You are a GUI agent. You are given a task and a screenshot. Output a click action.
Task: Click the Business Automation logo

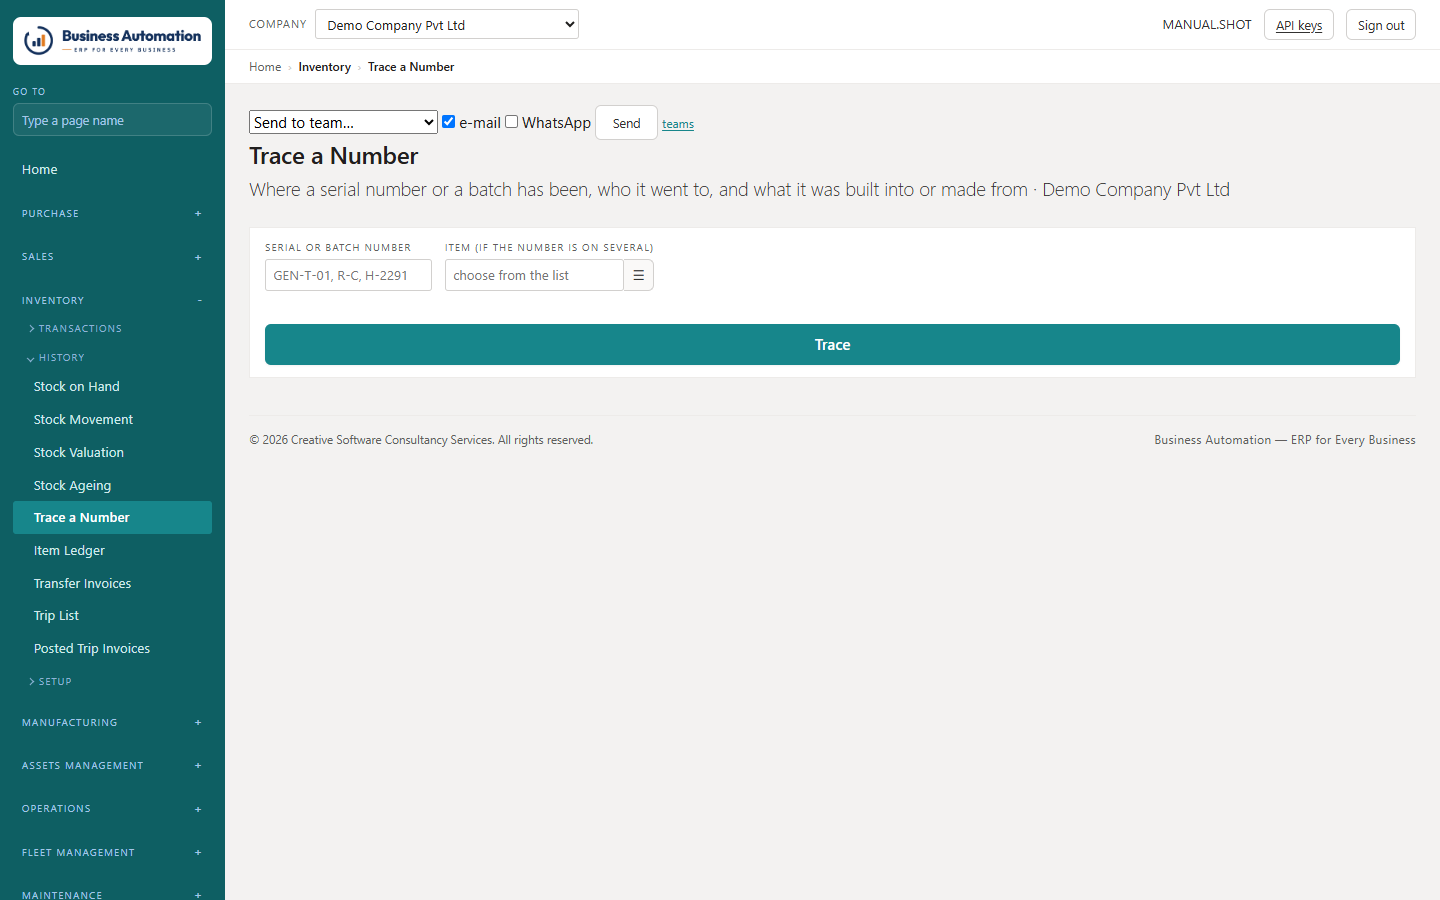112,41
